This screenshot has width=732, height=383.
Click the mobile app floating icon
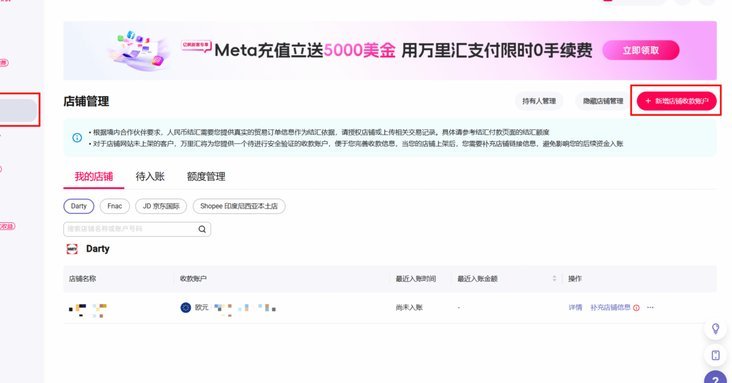[x=715, y=355]
